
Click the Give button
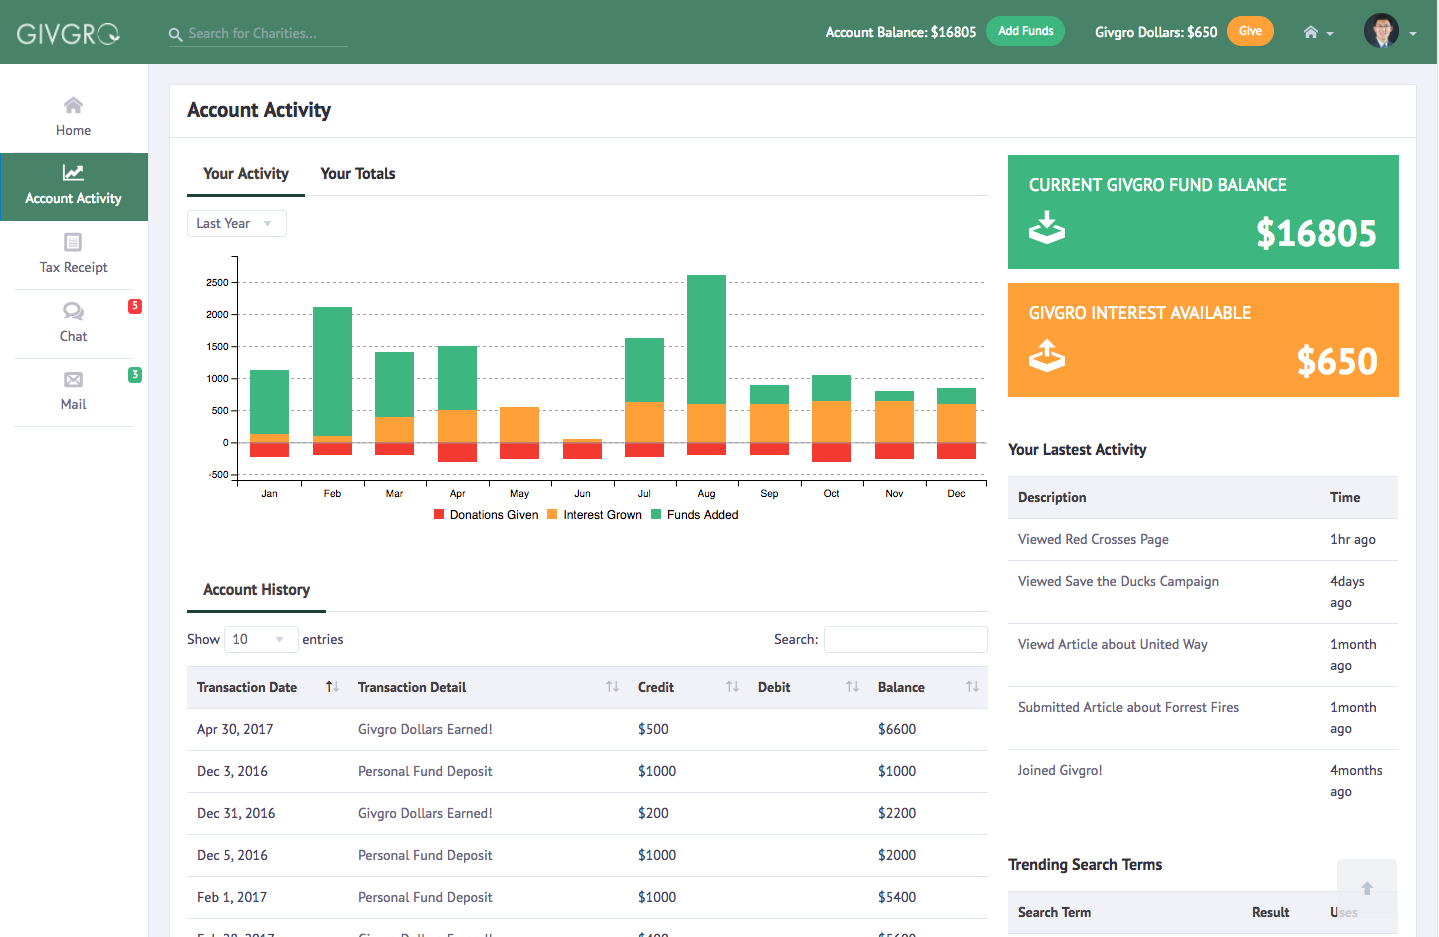1250,31
